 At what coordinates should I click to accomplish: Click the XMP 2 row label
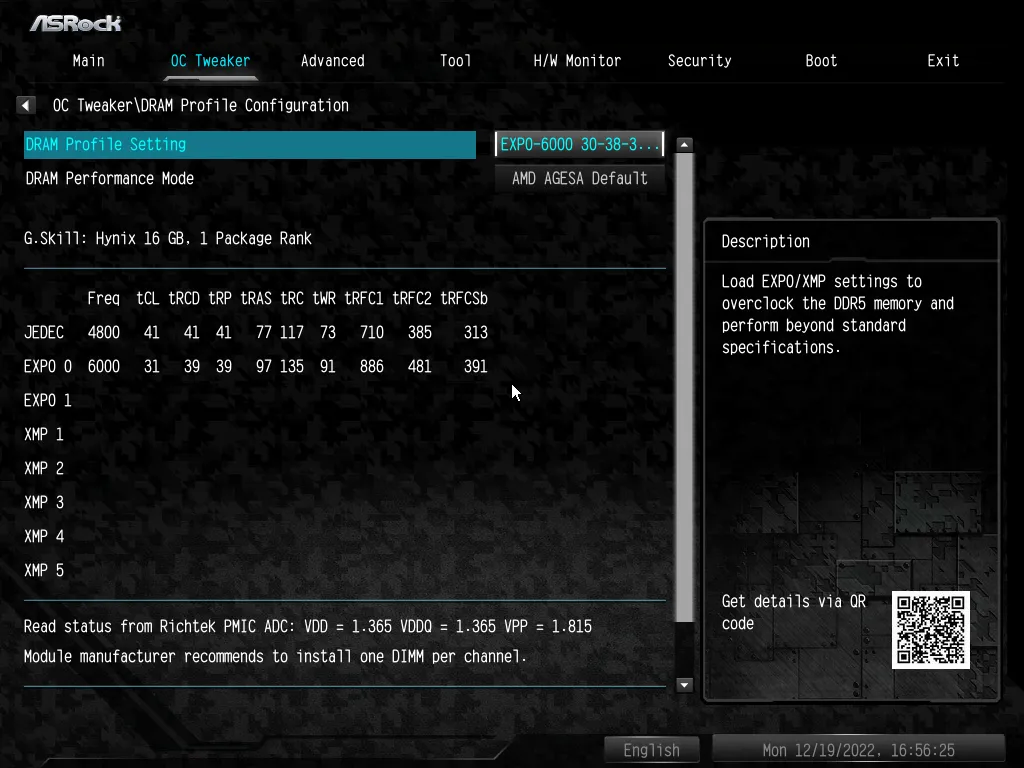tap(44, 468)
